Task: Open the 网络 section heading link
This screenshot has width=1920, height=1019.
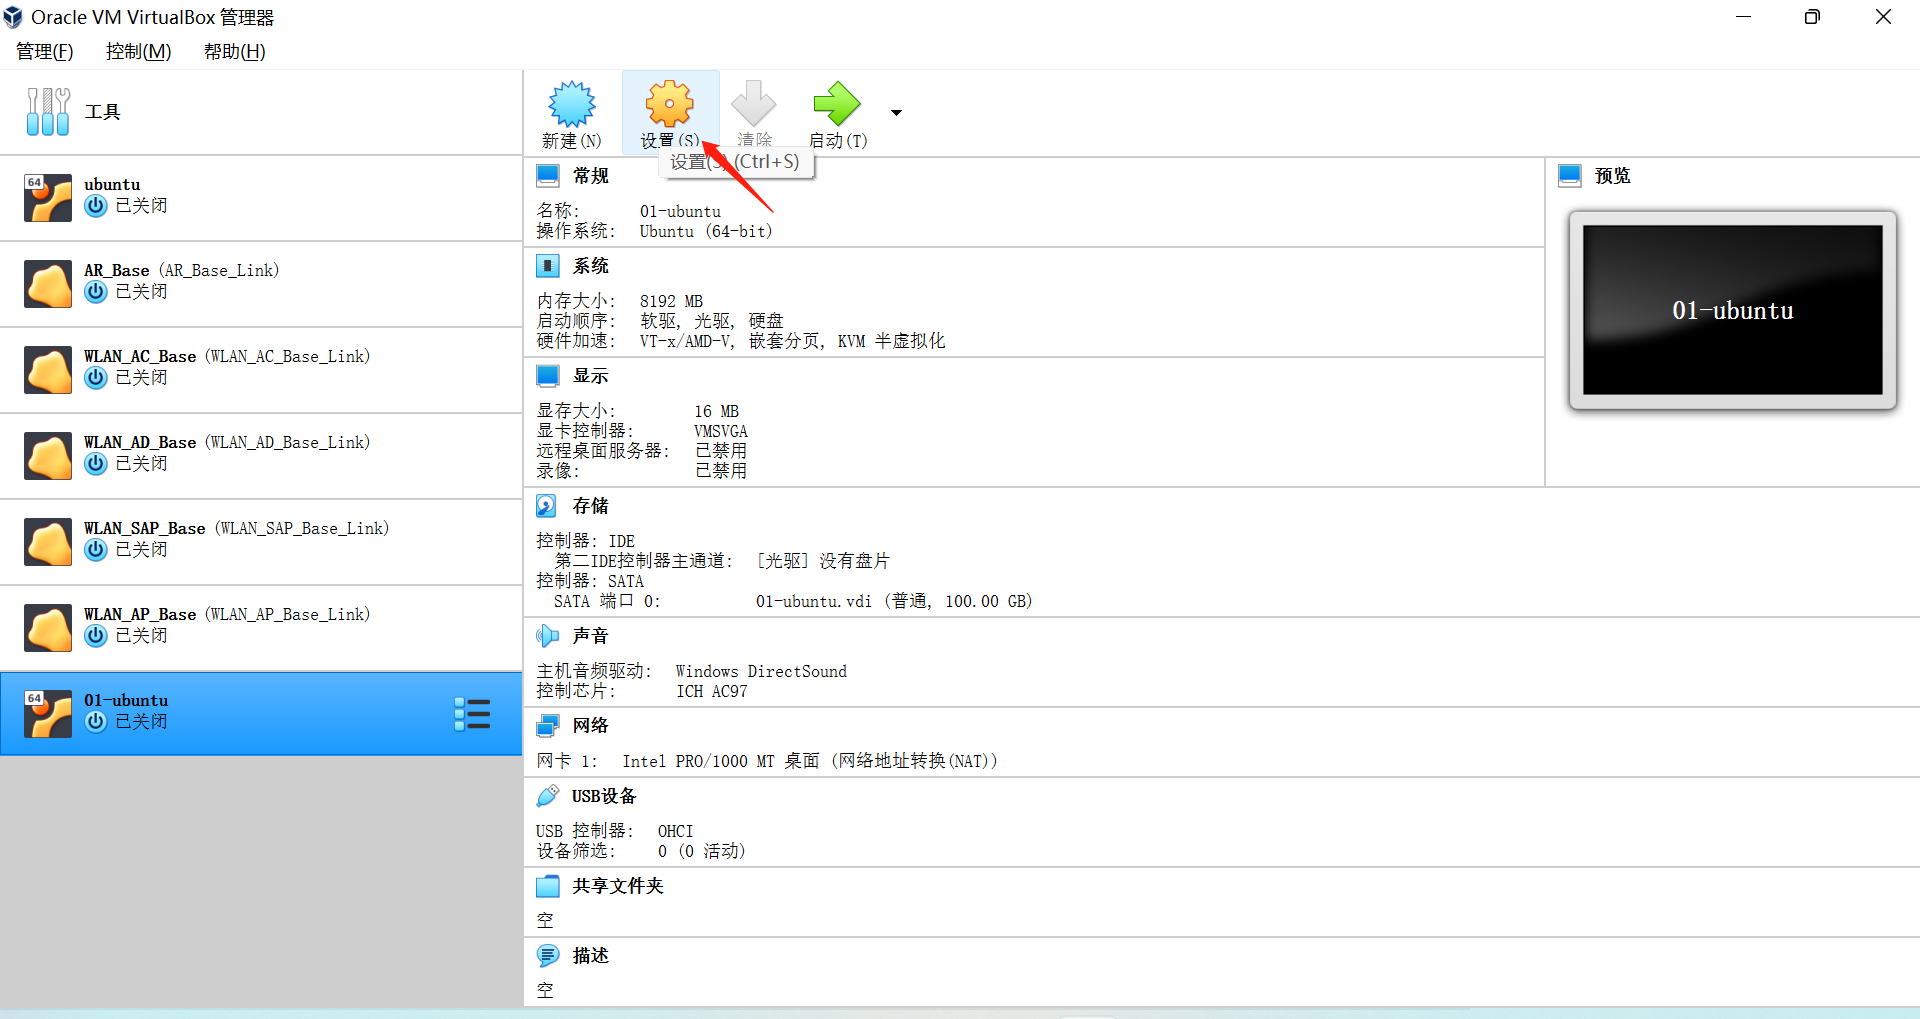Action: (x=591, y=726)
